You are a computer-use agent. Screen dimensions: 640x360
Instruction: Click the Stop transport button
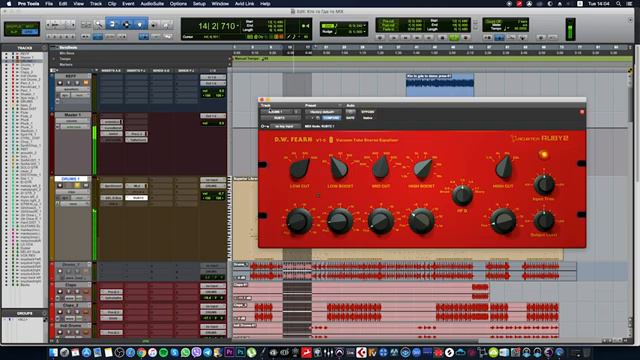coord(442,38)
